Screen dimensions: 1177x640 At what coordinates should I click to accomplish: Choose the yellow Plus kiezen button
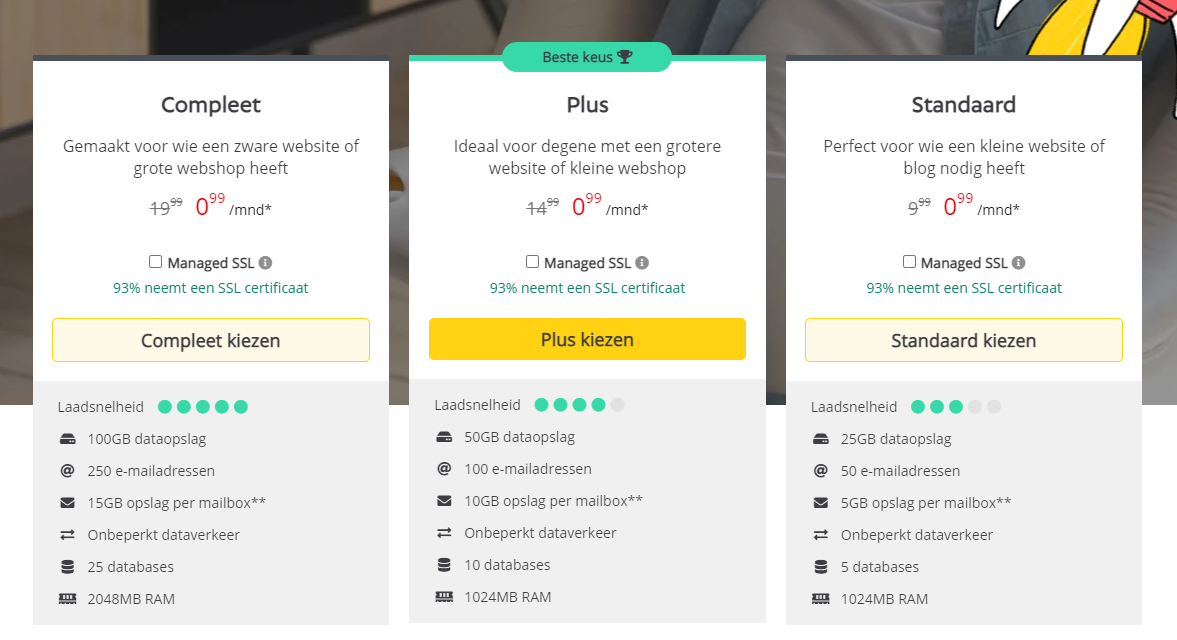click(587, 339)
